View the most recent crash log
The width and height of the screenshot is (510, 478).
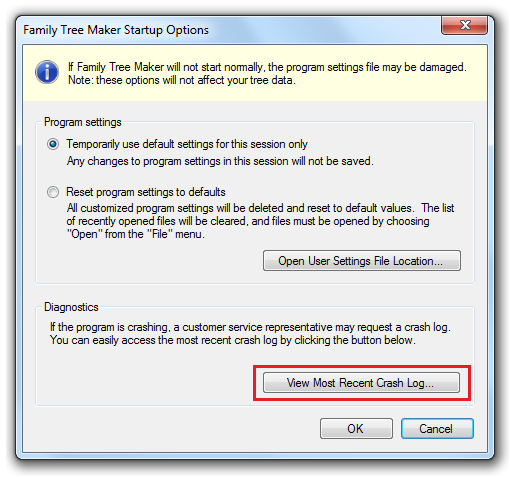[361, 383]
